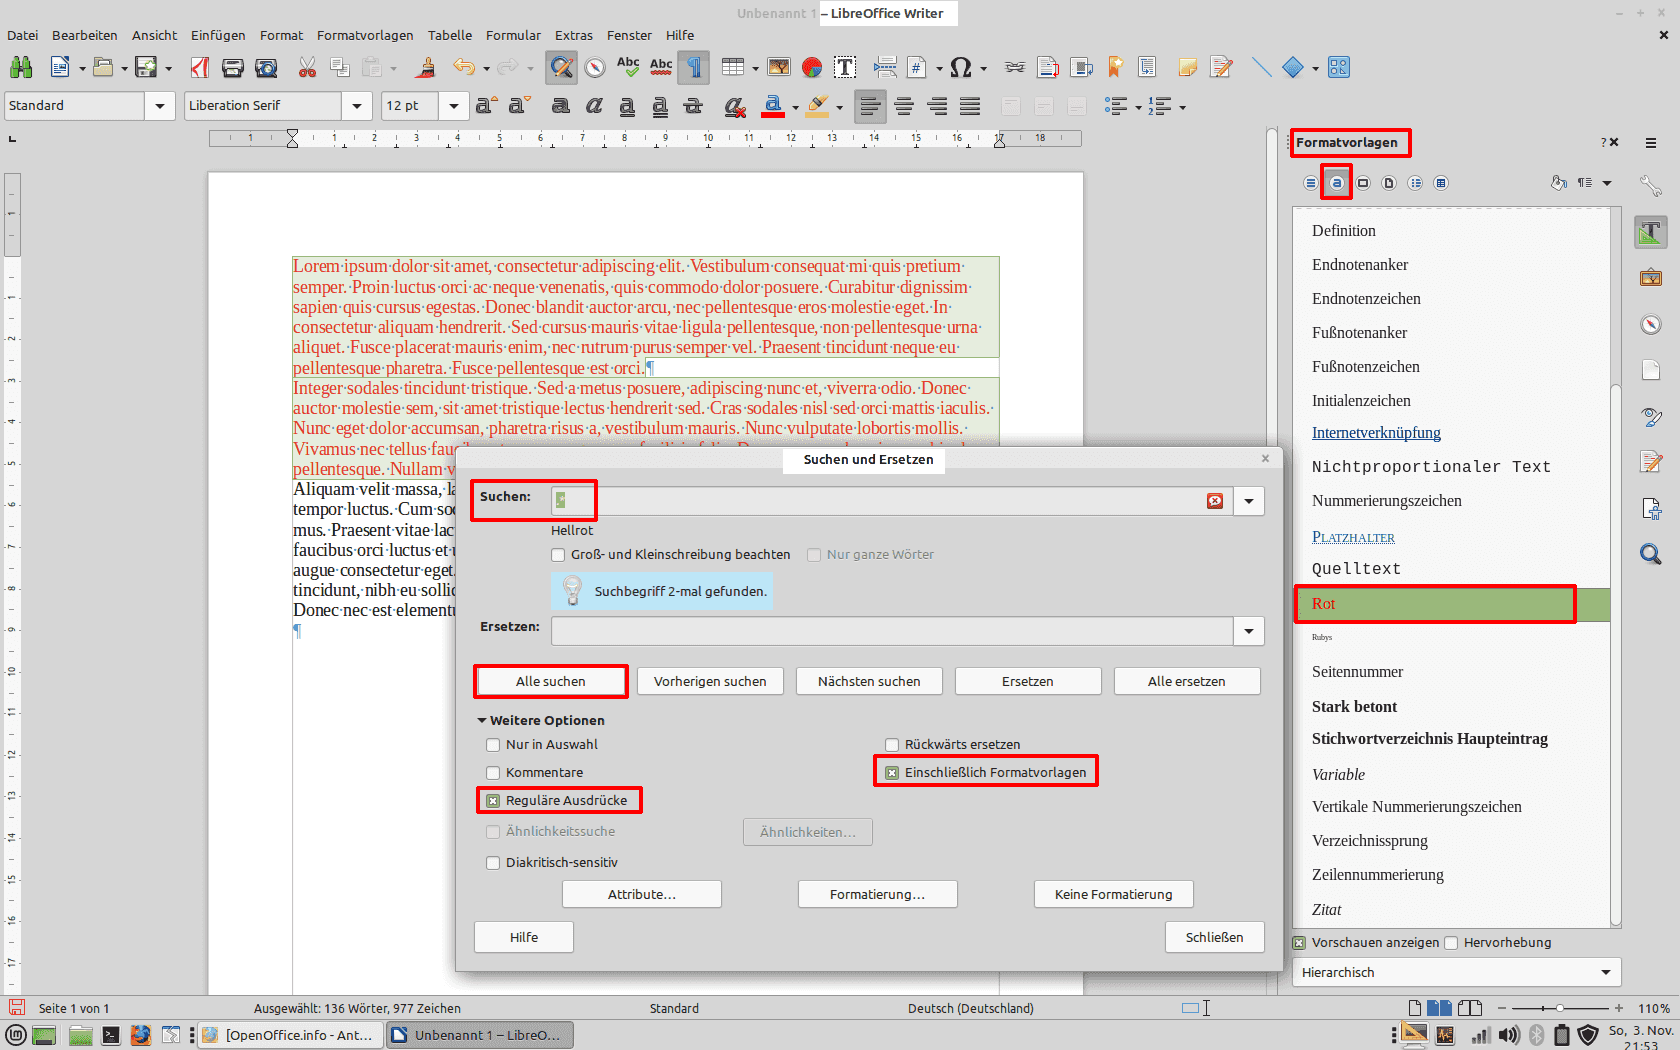
Task: Check the Diakritisch-sensitiv option
Action: point(493,863)
